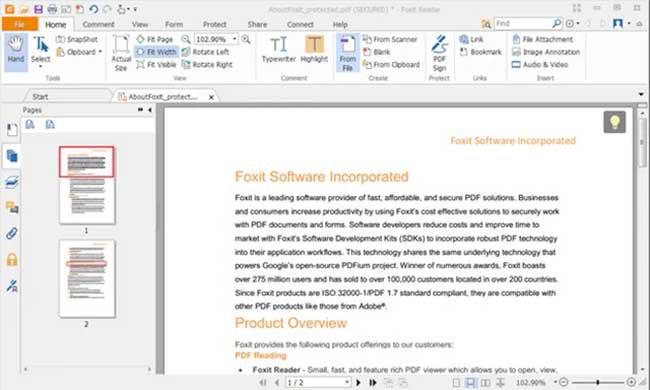Take a SnapShot of the page

click(77, 39)
